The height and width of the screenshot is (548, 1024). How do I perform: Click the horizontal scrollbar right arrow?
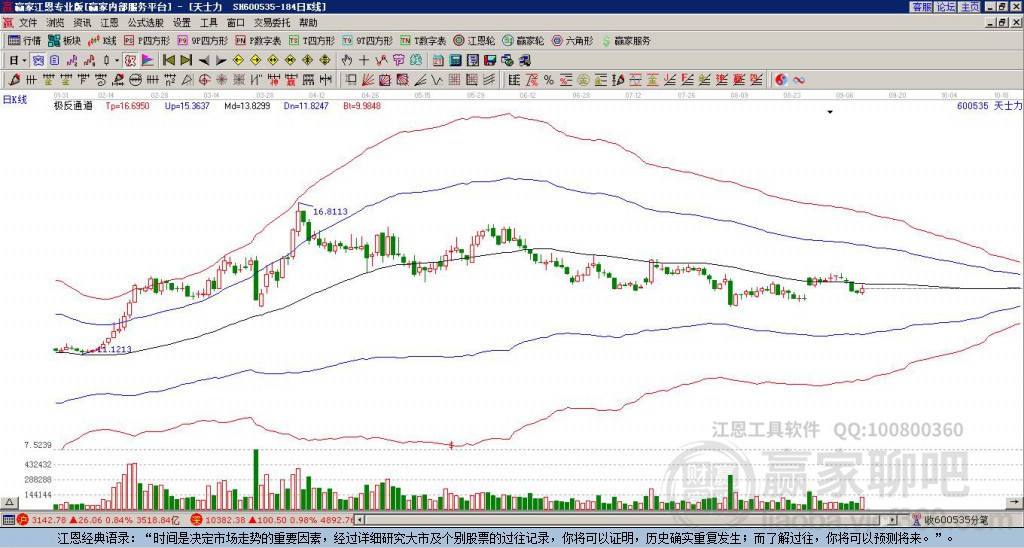892,520
